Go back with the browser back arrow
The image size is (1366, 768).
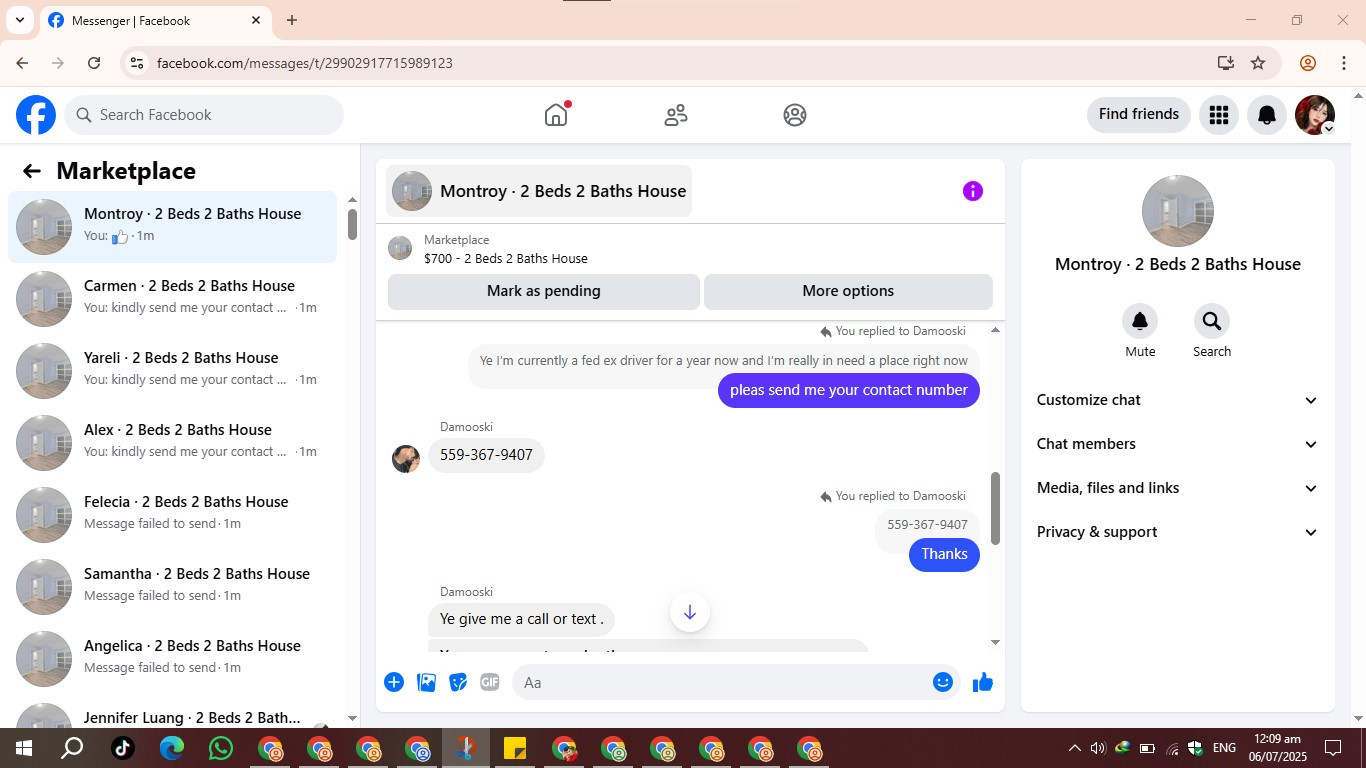pyautogui.click(x=22, y=63)
